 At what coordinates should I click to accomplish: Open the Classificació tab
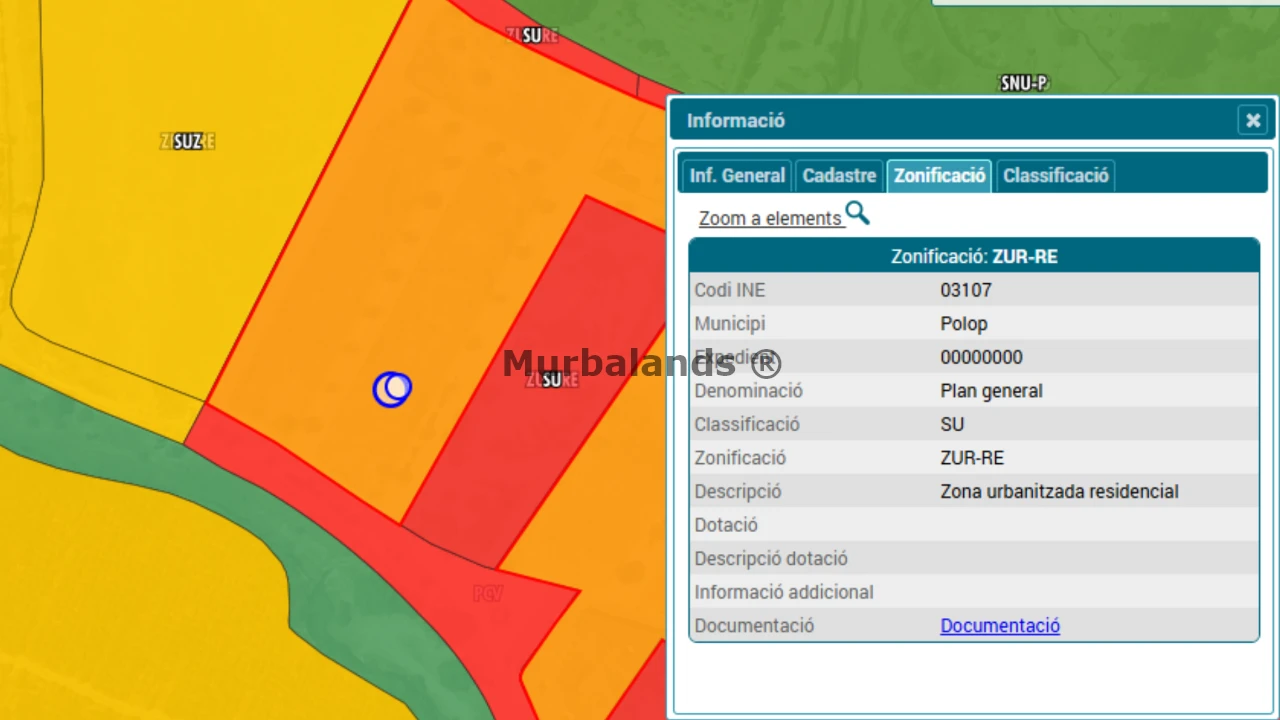(1055, 176)
